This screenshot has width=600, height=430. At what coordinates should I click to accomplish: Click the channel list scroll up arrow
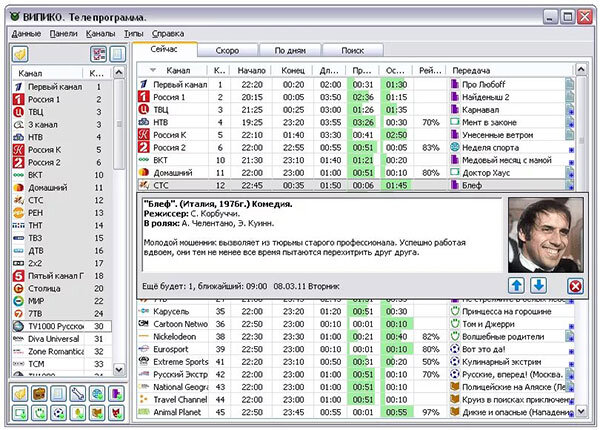click(119, 72)
